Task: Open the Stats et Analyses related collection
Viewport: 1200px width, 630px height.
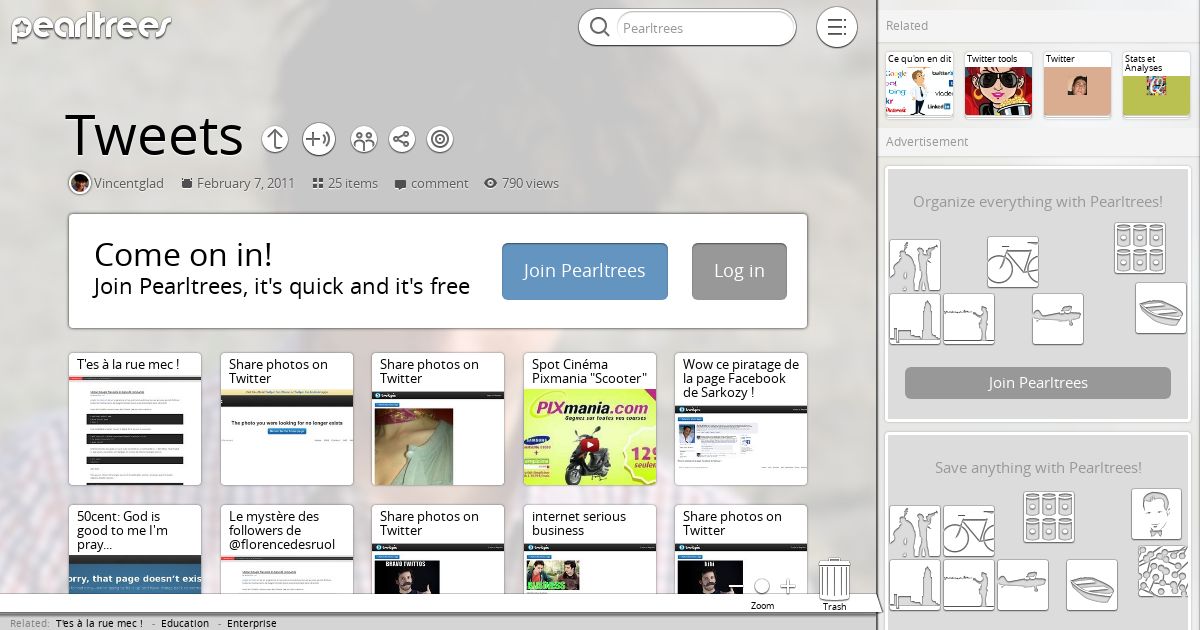Action: coord(1156,84)
